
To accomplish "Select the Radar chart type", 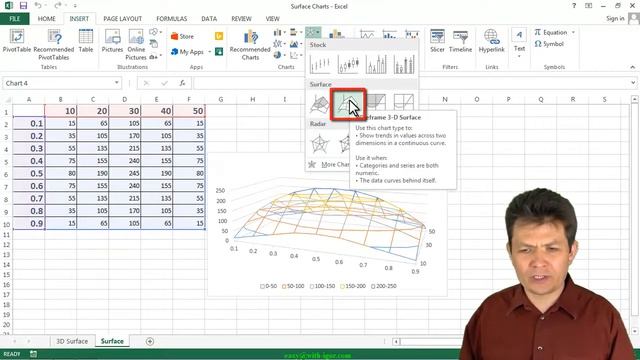I will [320, 143].
